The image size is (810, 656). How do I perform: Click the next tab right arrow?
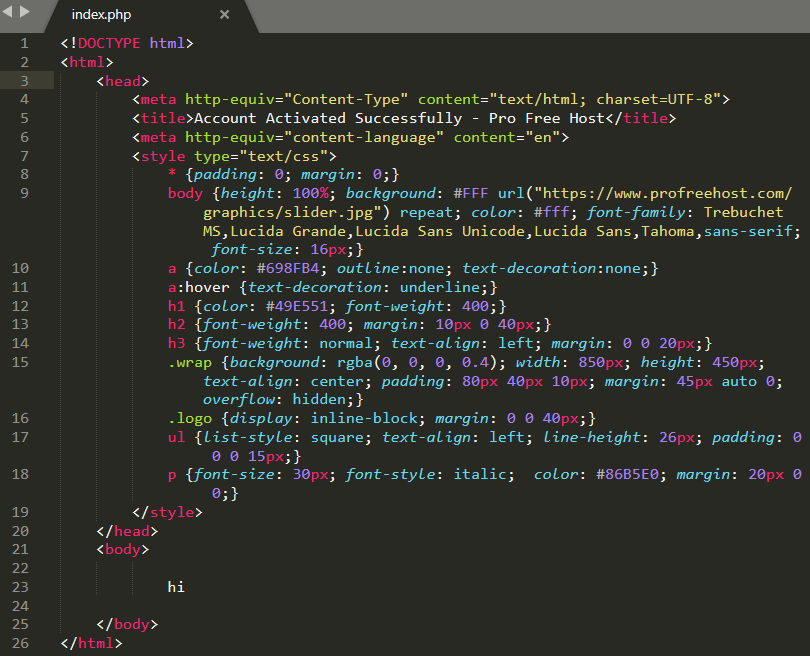[25, 11]
